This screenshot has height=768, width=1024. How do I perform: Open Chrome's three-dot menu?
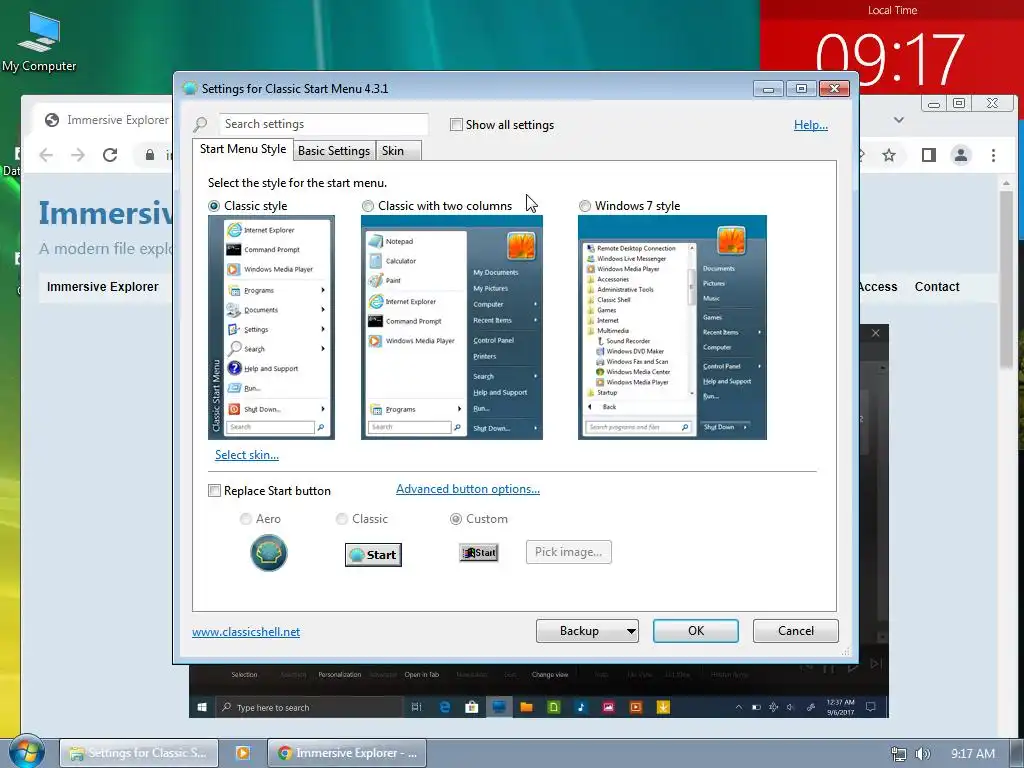pos(993,155)
